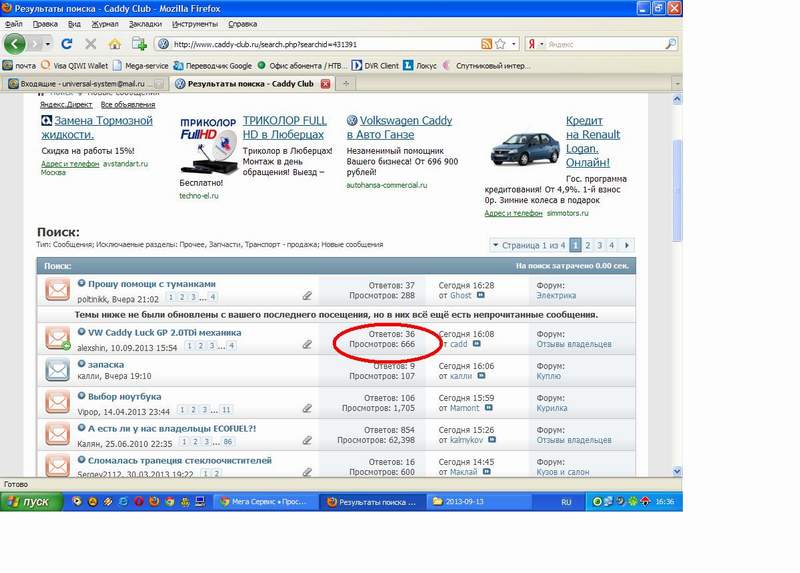Go to the Firefox home page icon

pos(115,44)
